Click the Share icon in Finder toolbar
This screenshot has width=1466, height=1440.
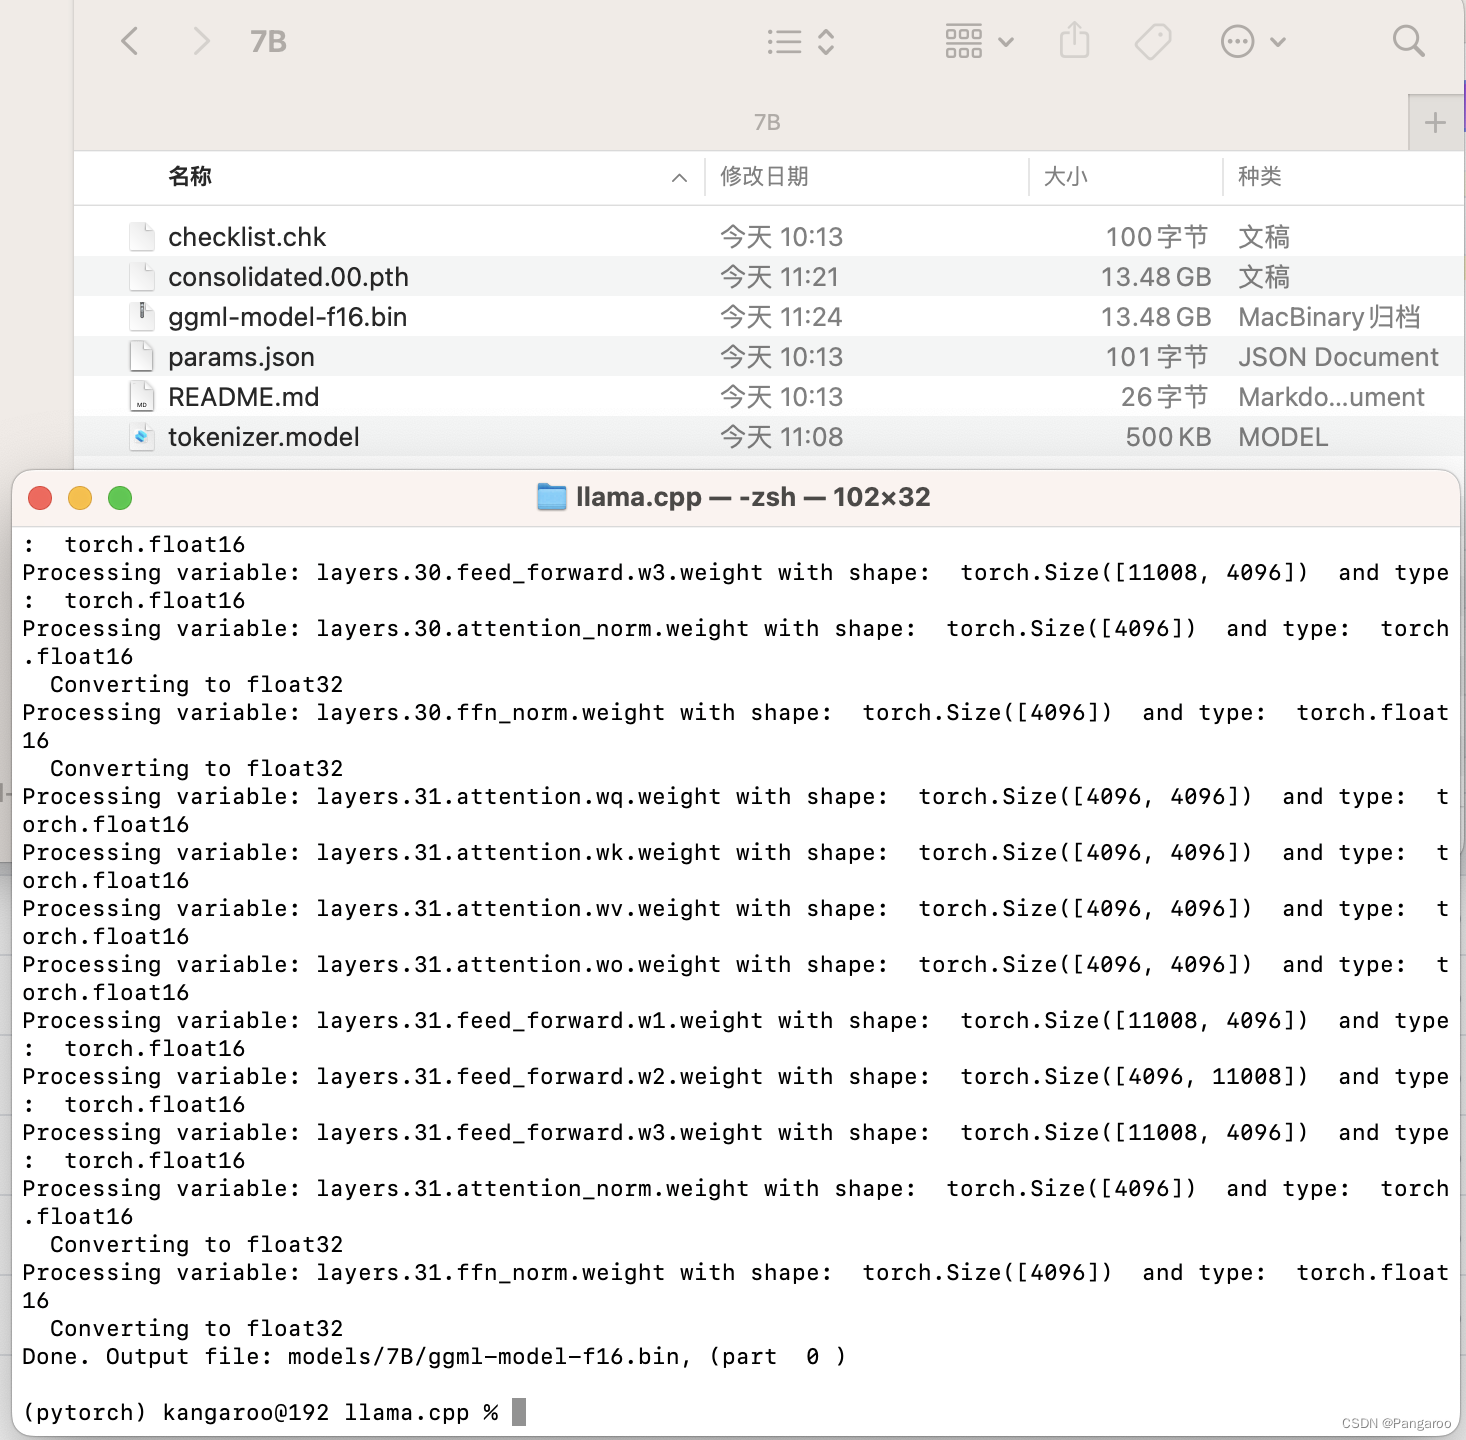click(x=1074, y=41)
